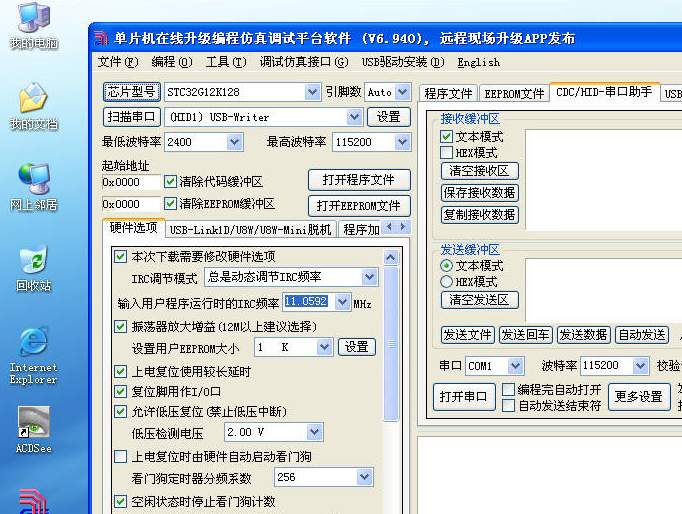
Task: Toggle the 清除EEPROM缓冲区 checkbox
Action: (x=170, y=204)
